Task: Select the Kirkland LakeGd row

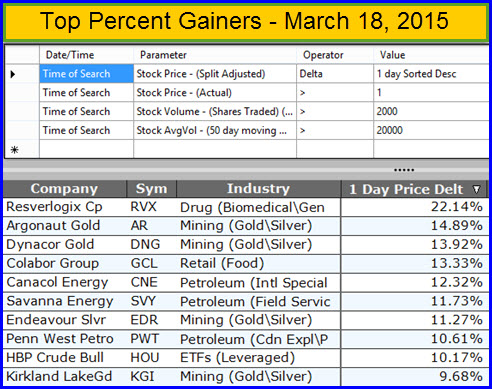Action: [x=245, y=377]
